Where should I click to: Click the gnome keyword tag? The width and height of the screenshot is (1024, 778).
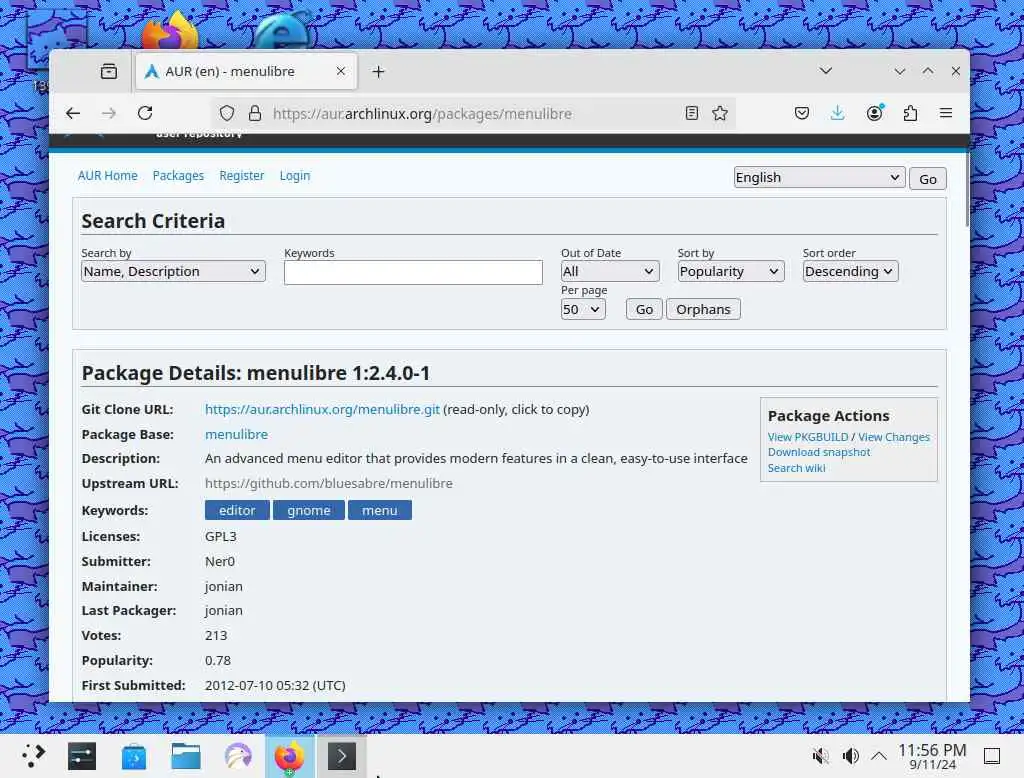click(x=308, y=510)
